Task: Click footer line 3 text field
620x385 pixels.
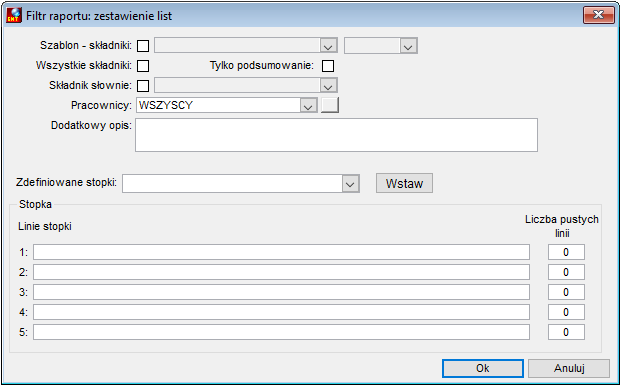Action: [281, 292]
